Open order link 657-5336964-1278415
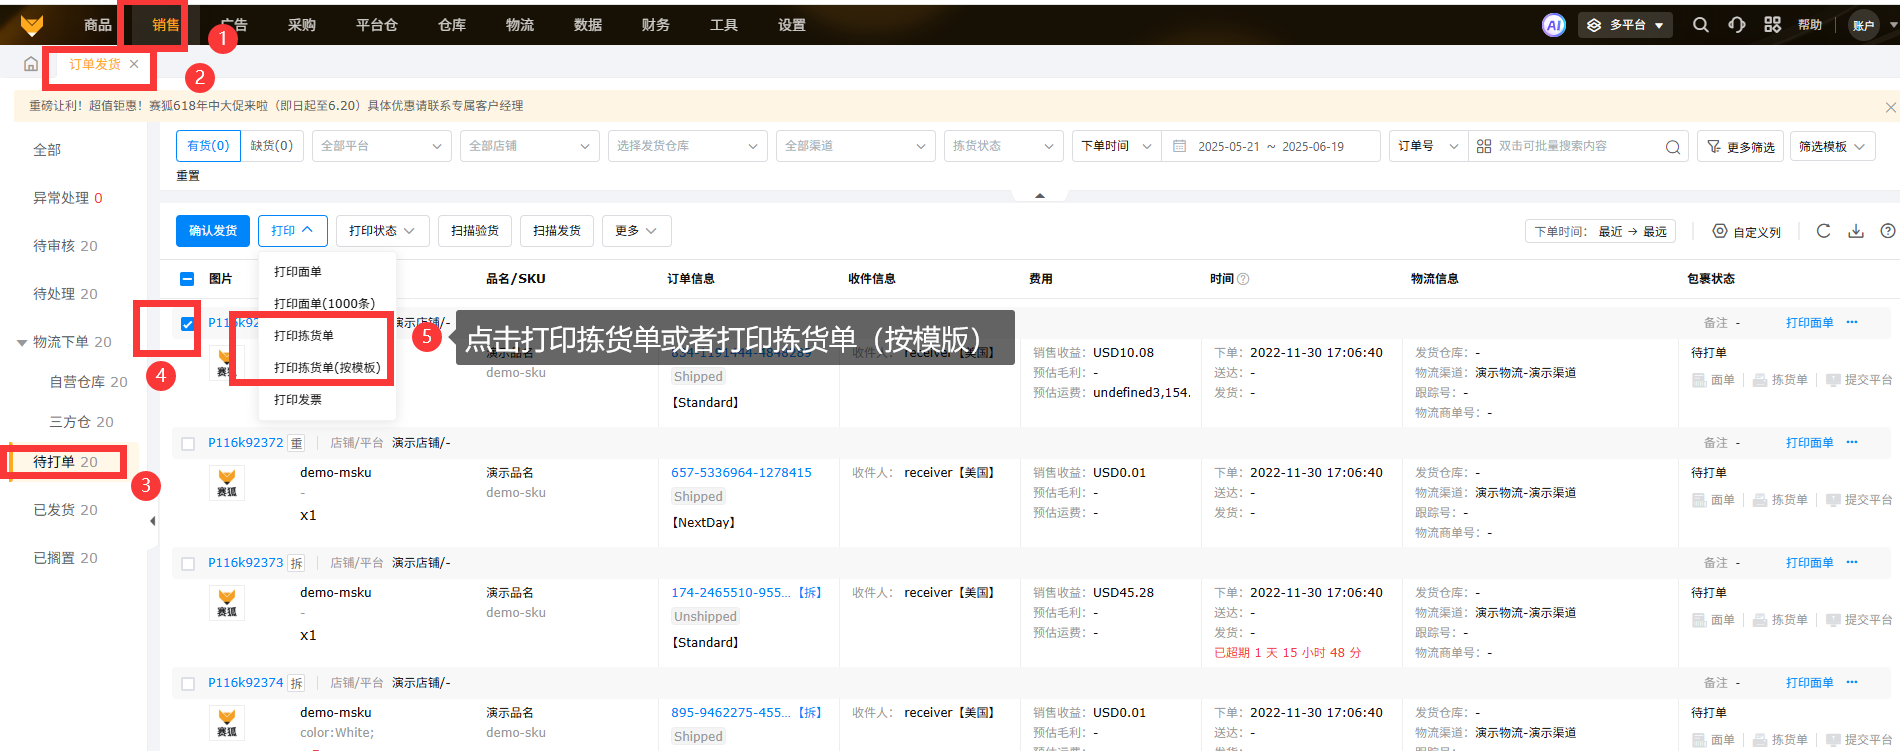 click(x=741, y=473)
